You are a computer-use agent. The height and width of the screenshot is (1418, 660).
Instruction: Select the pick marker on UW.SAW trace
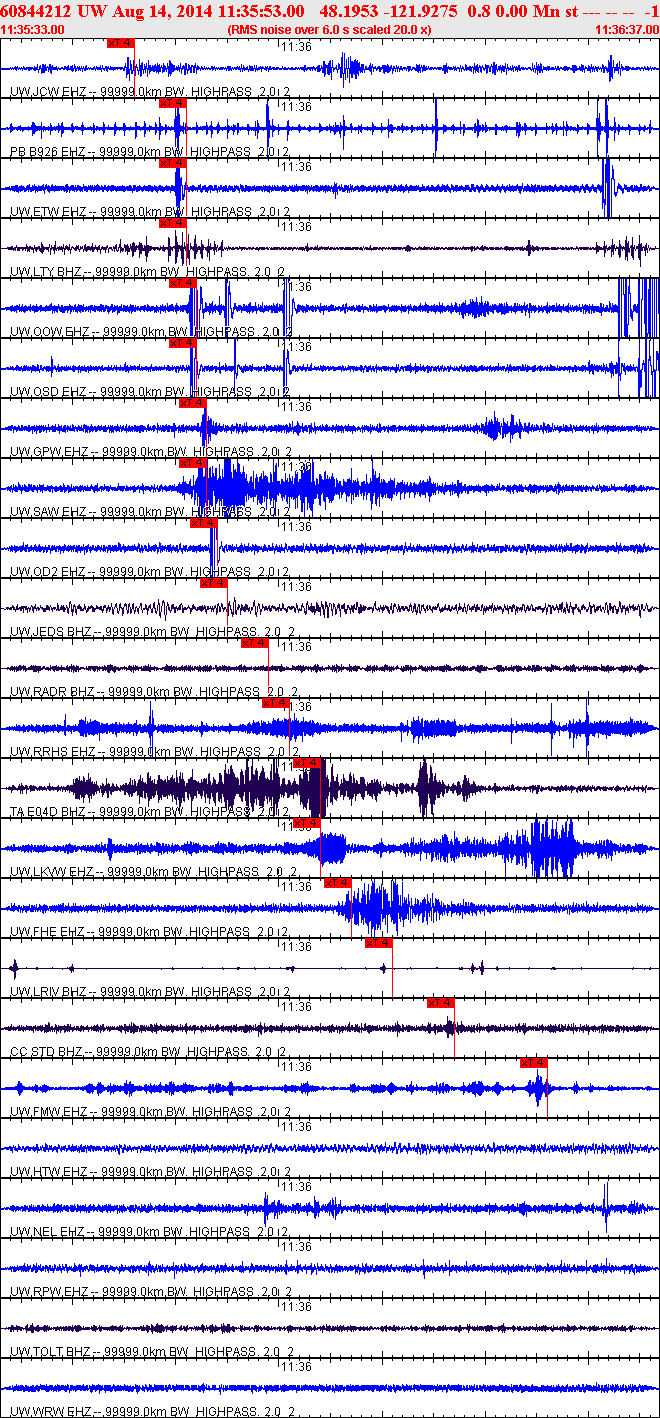[x=193, y=463]
